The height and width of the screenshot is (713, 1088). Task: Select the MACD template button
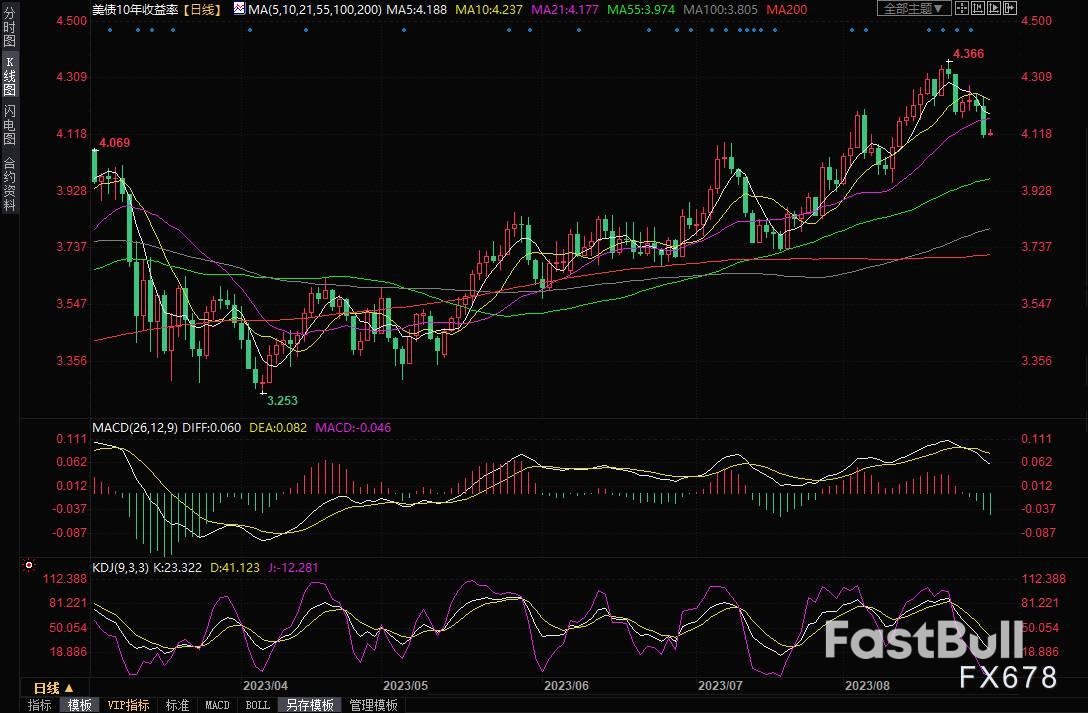coord(217,705)
